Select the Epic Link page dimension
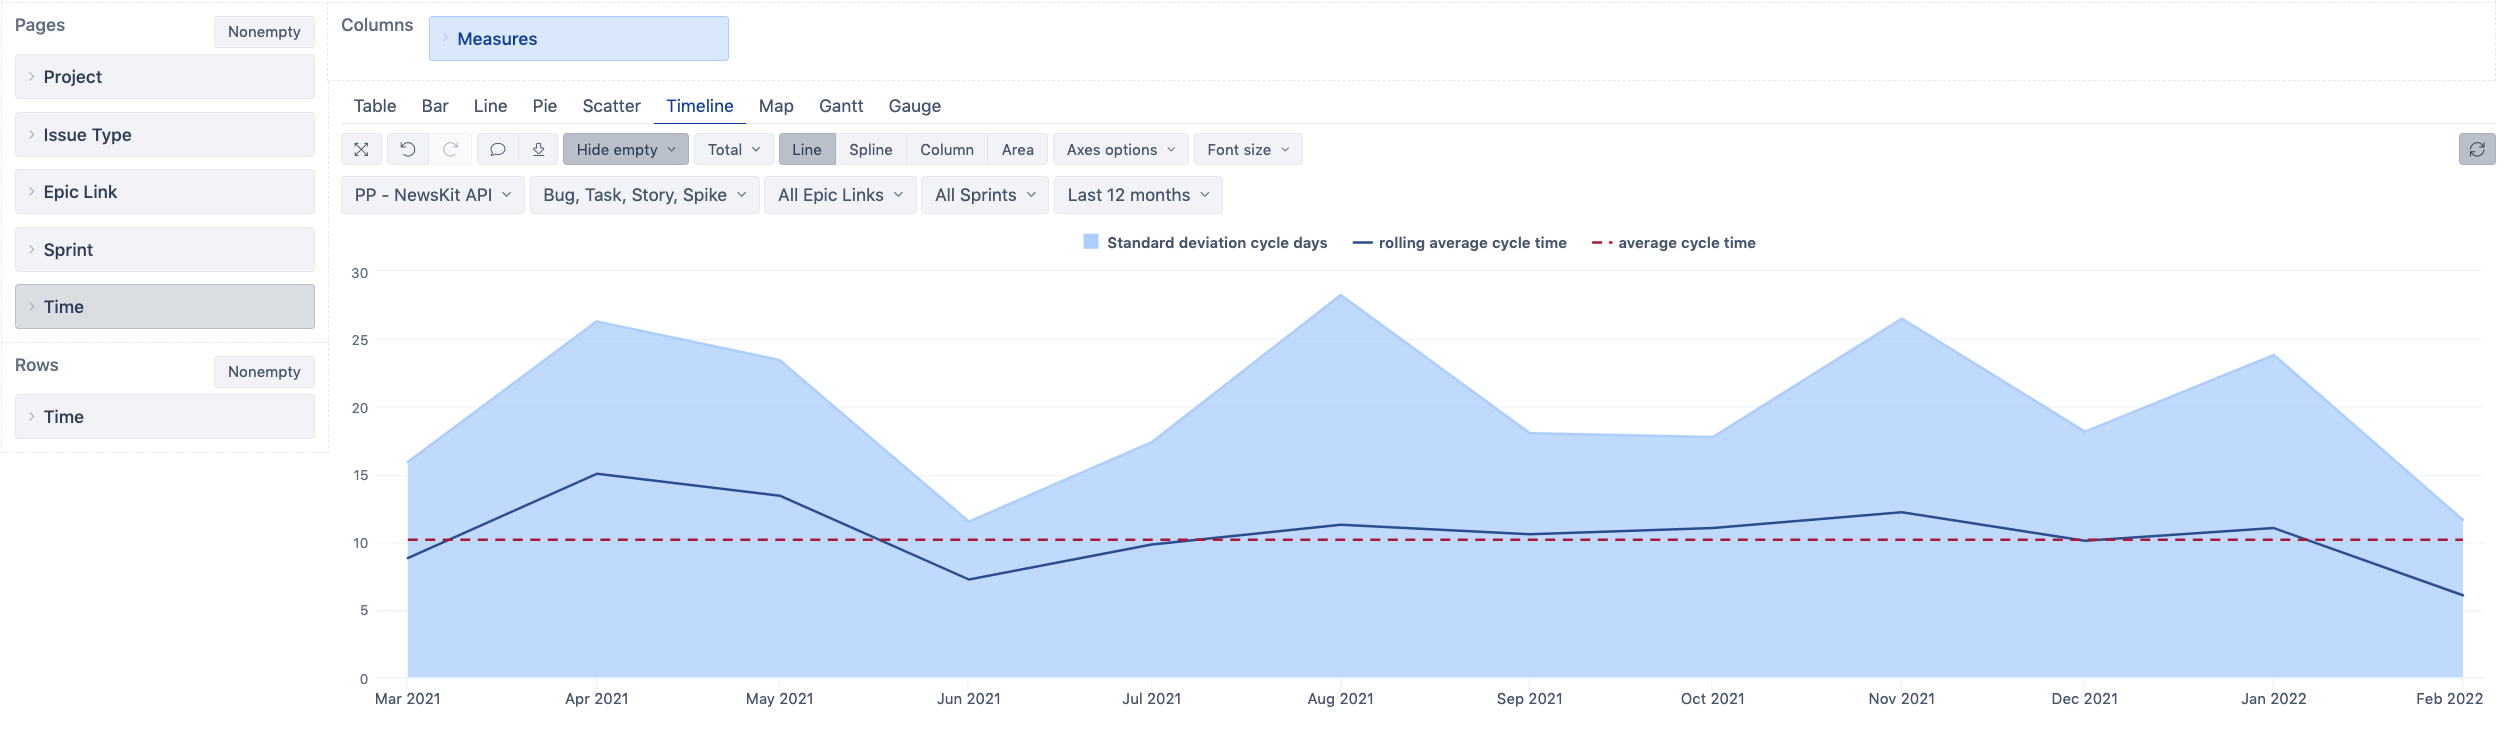2509x737 pixels. tap(165, 192)
